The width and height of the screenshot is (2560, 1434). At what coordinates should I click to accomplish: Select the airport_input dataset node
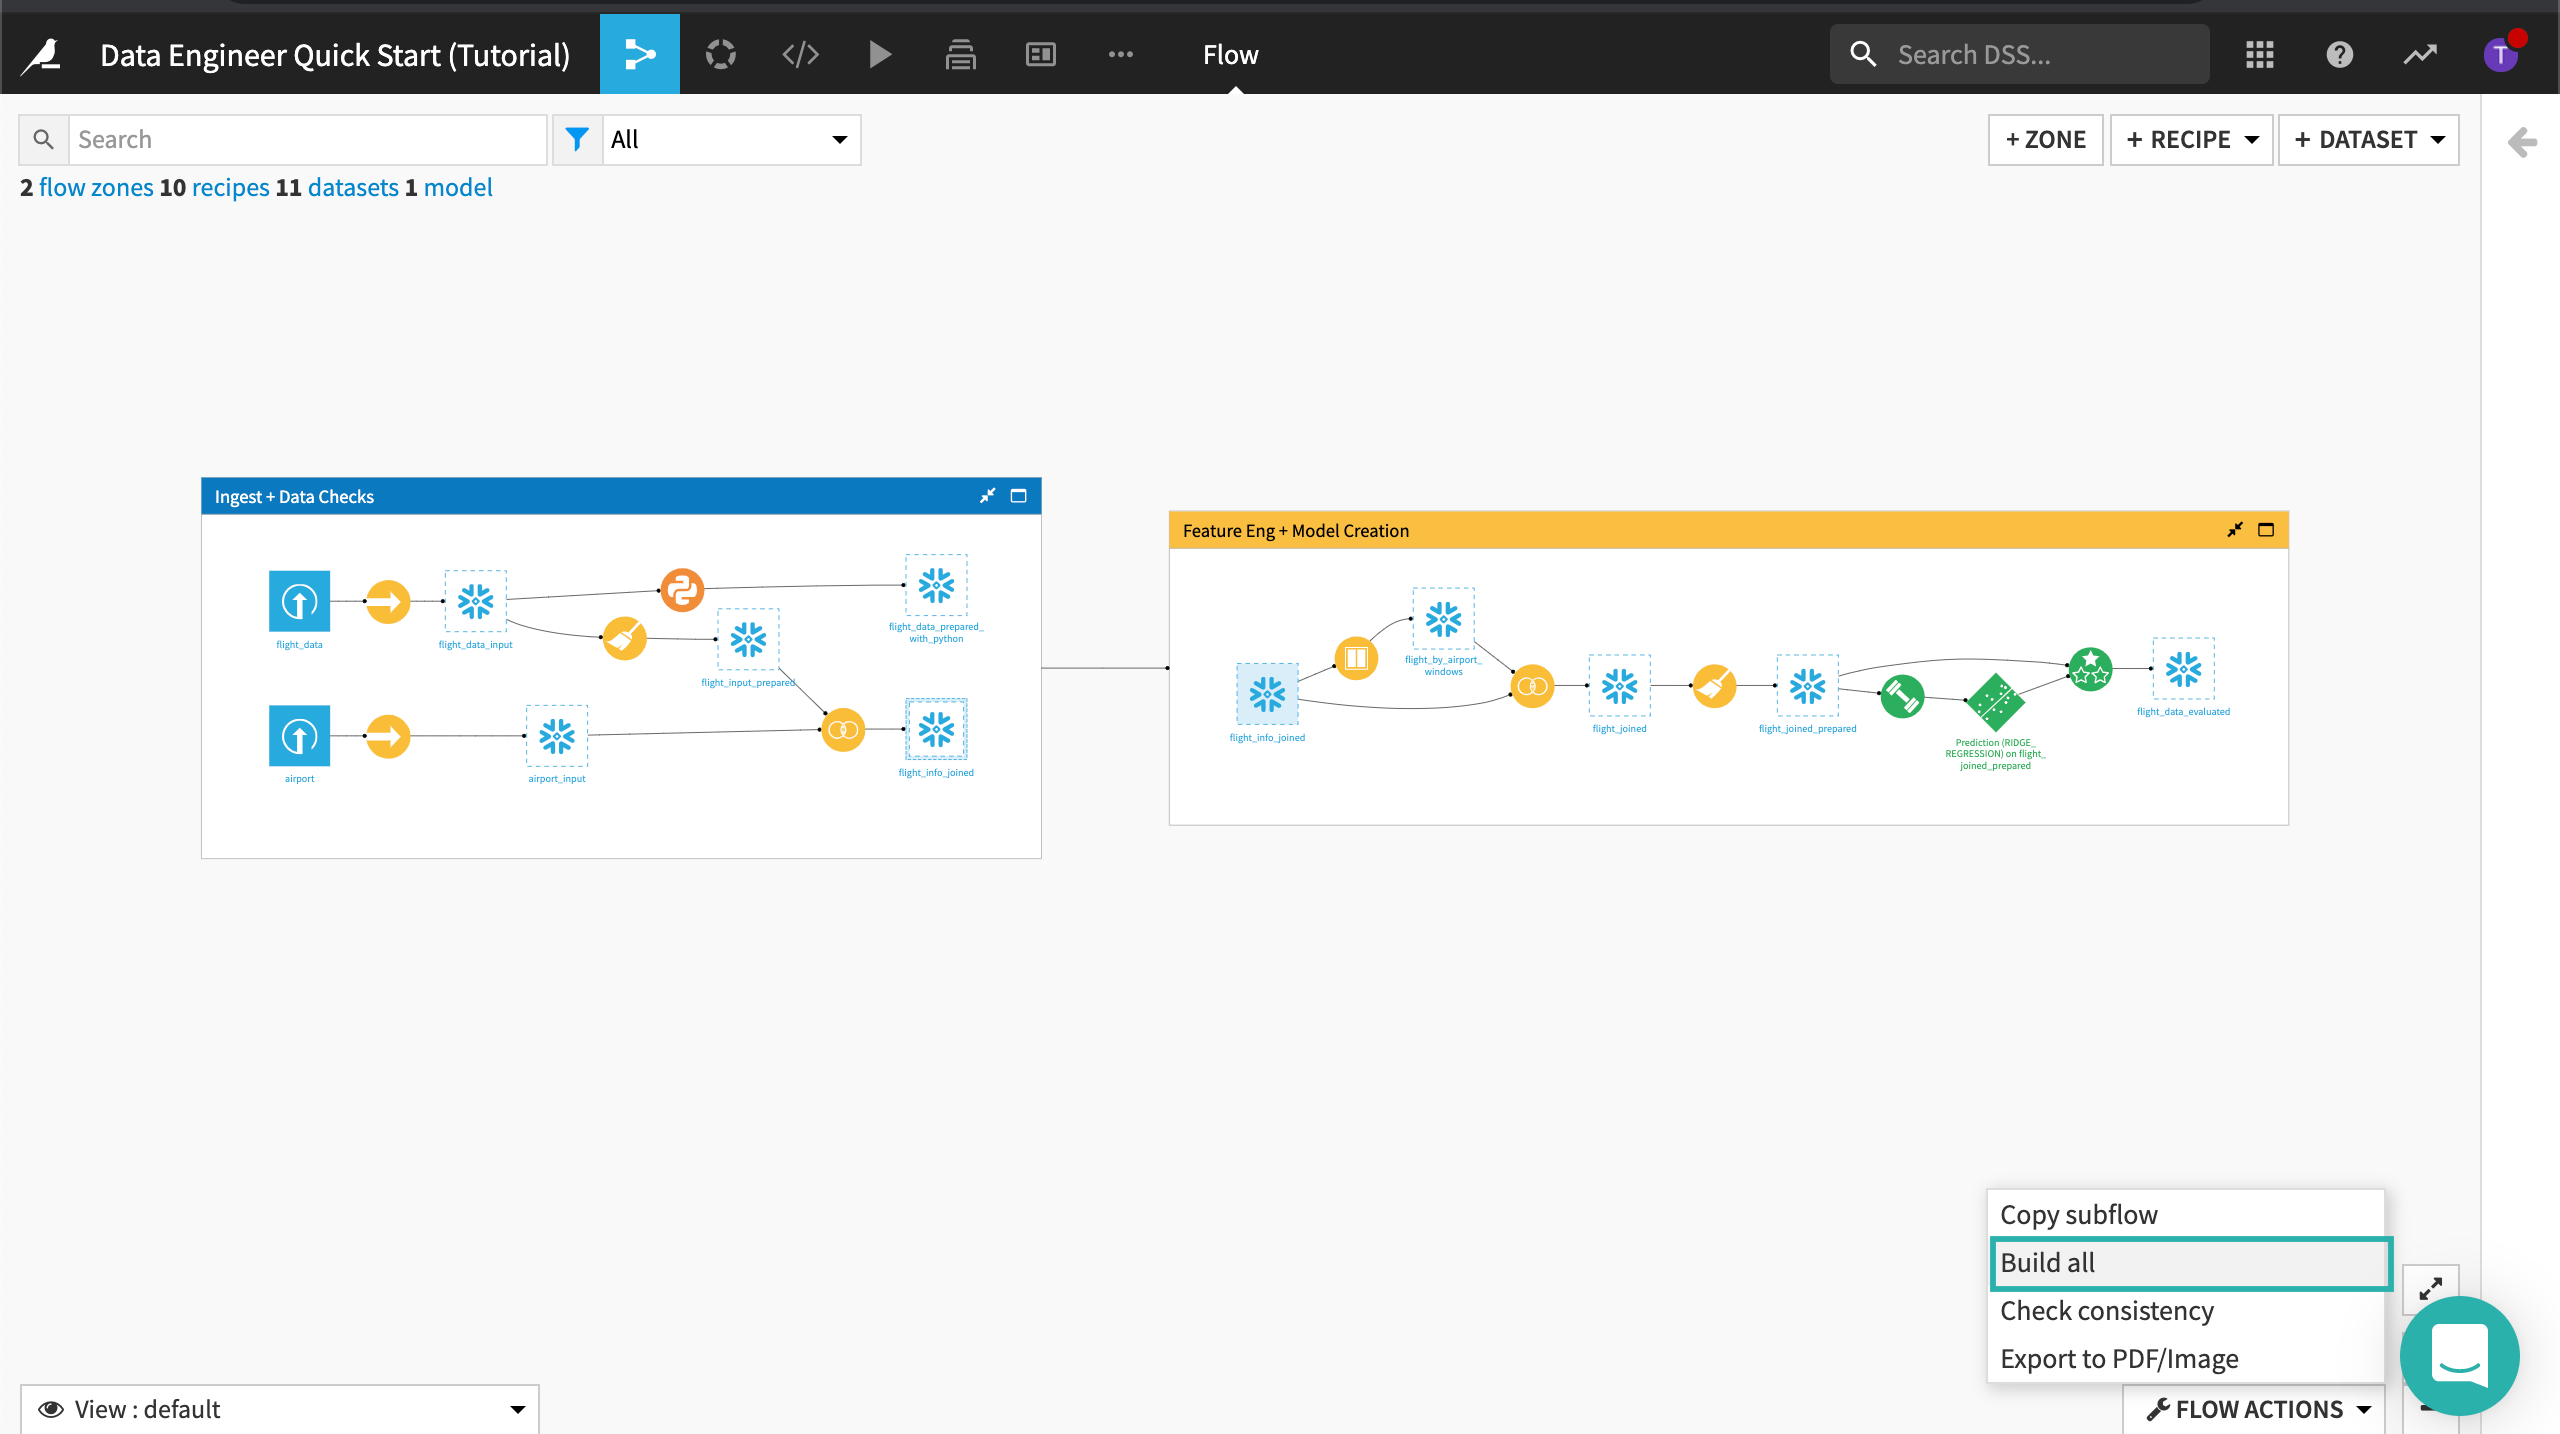tap(557, 736)
